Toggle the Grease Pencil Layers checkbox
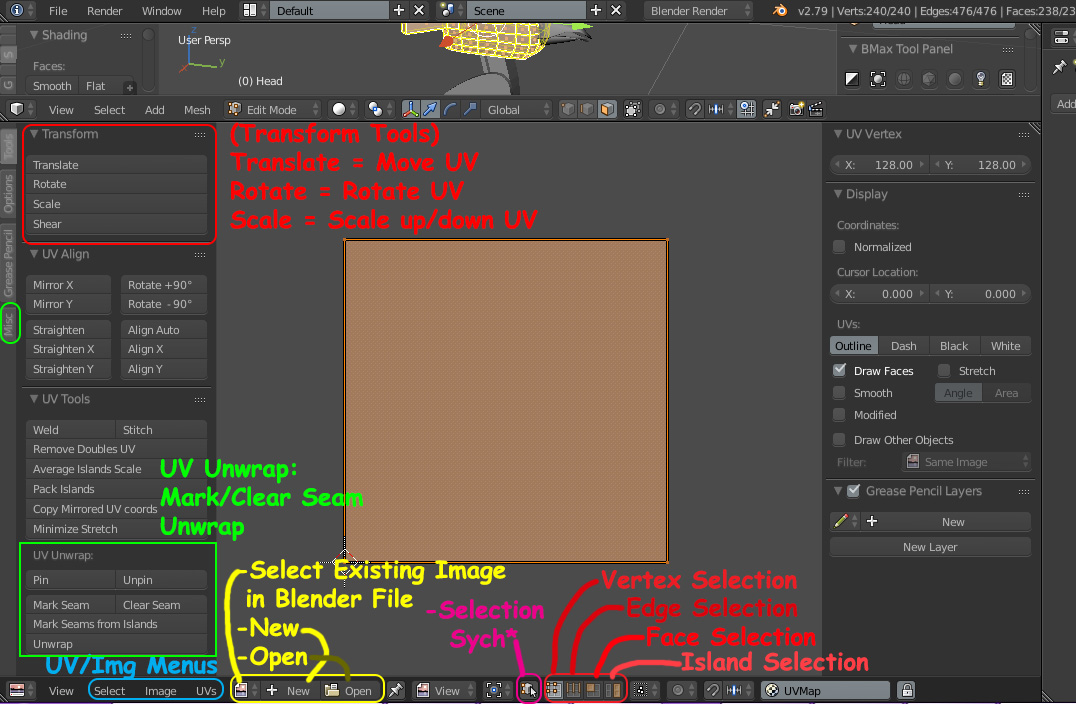 click(x=853, y=491)
